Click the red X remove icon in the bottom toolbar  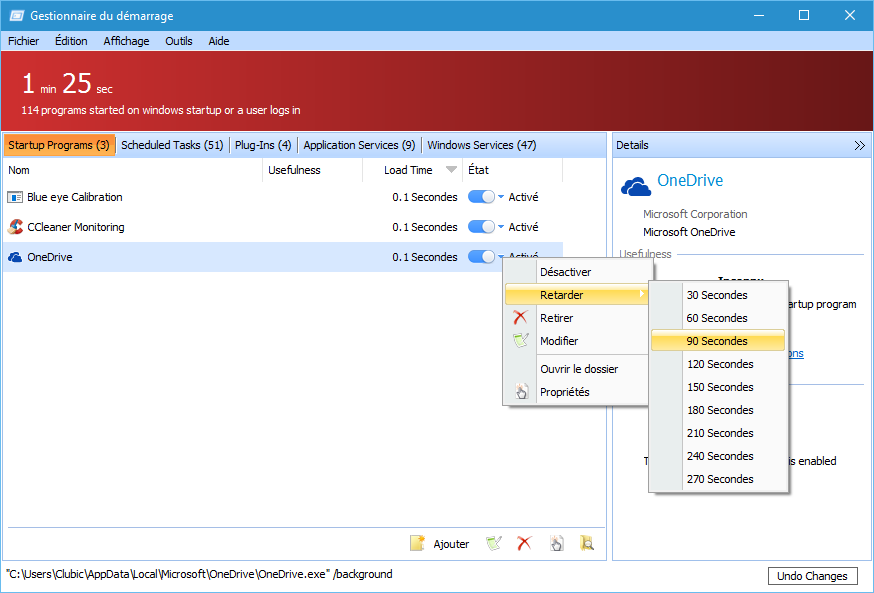point(523,544)
